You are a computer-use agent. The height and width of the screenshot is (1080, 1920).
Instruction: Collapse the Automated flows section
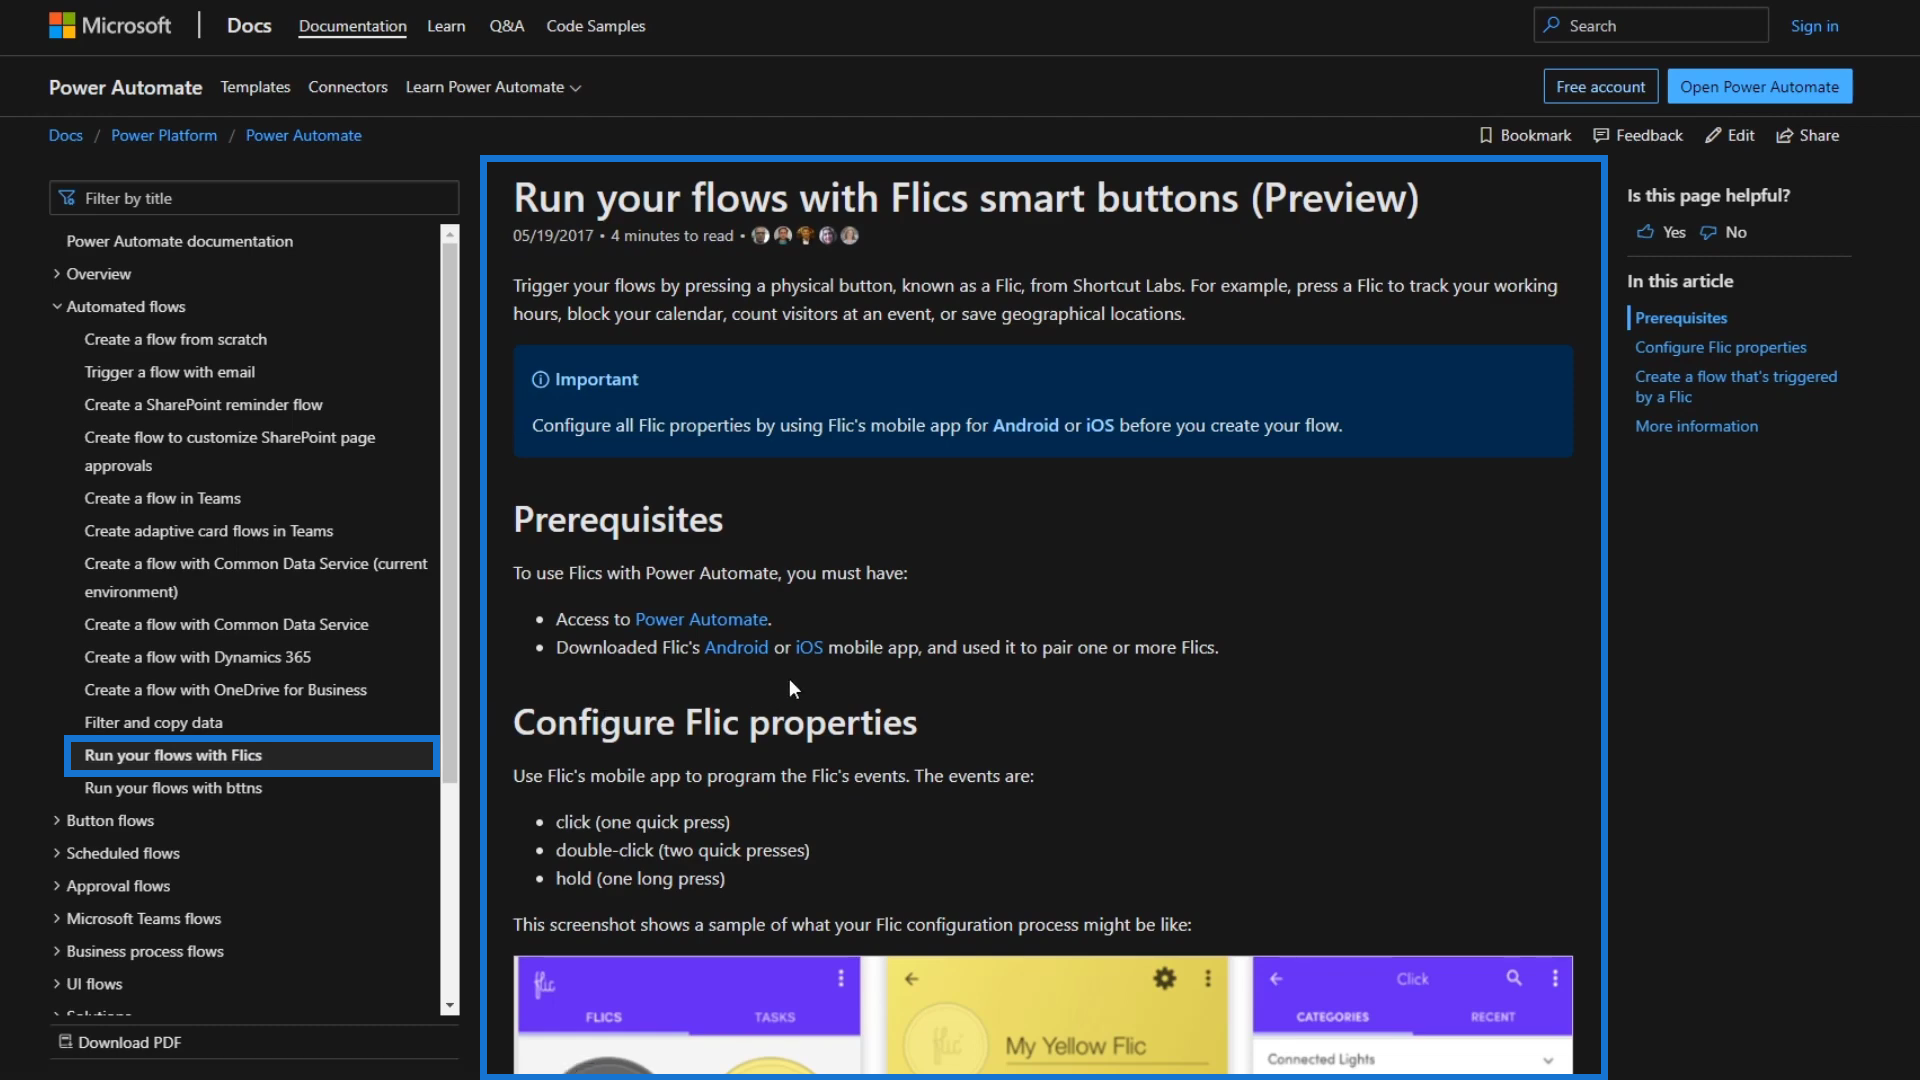coord(57,307)
